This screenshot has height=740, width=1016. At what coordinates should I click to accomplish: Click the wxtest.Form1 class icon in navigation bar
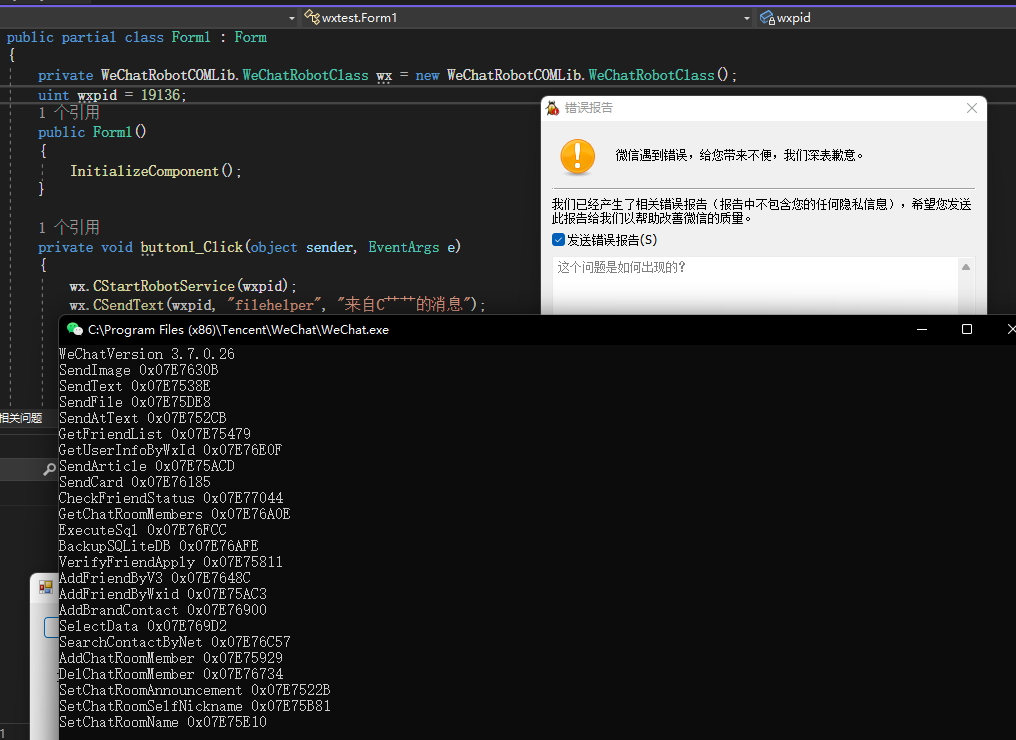(x=311, y=17)
